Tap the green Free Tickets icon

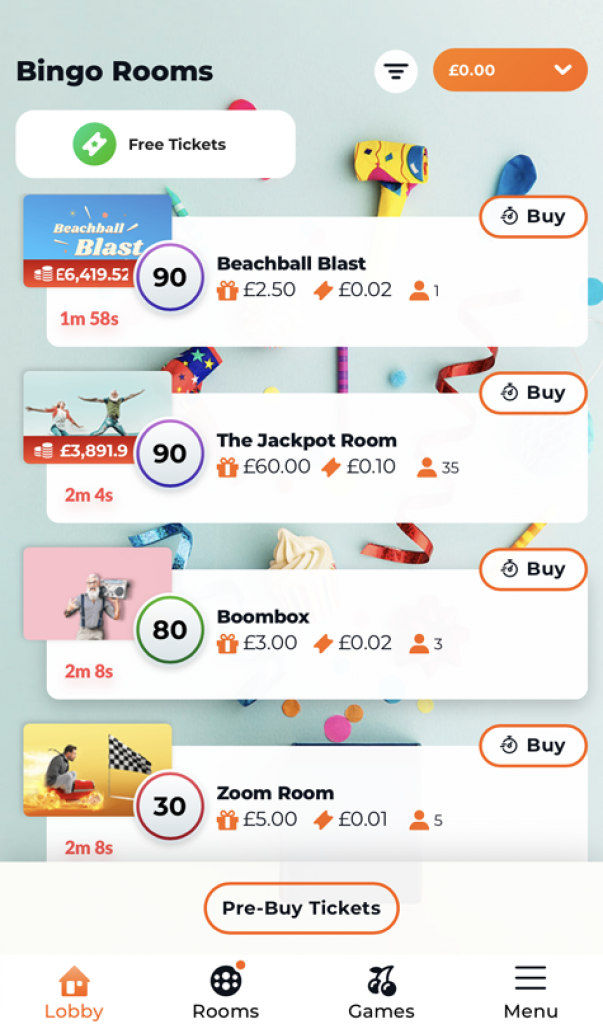[x=95, y=144]
